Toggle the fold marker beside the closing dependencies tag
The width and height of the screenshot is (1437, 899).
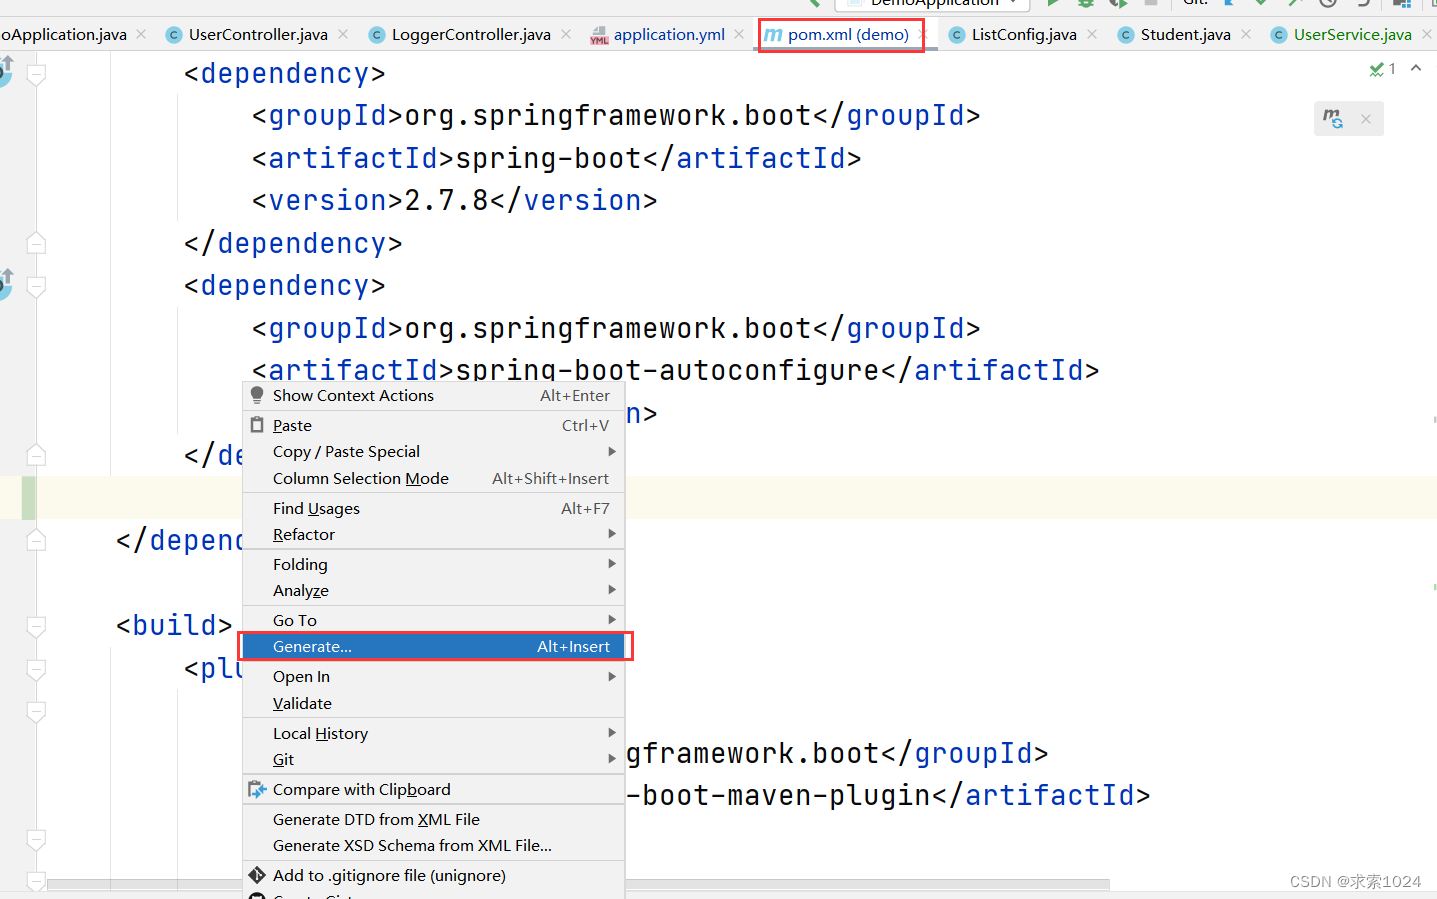click(x=36, y=541)
